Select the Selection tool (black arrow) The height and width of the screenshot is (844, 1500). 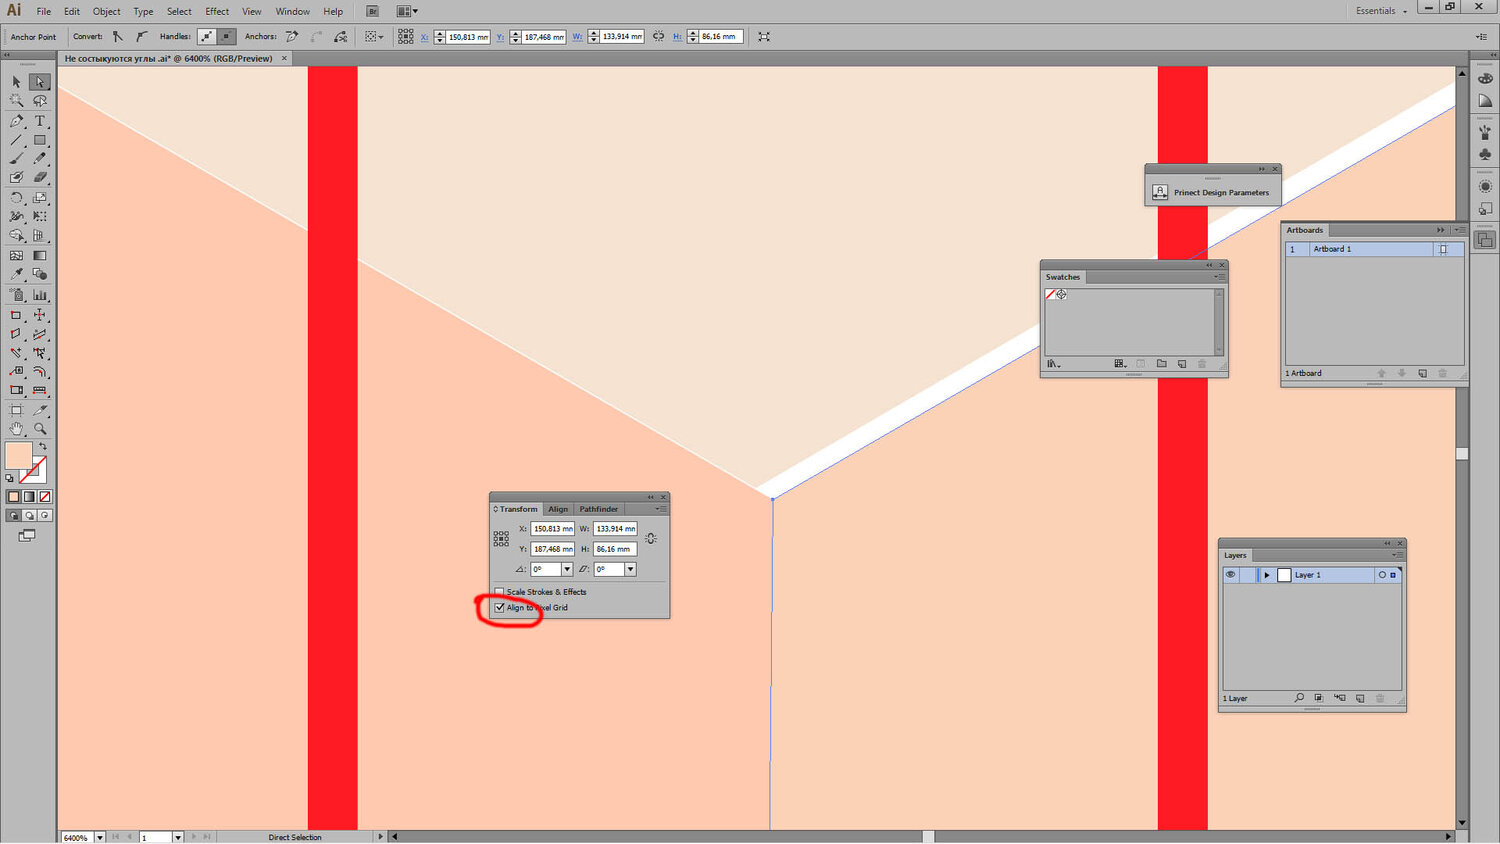(x=17, y=82)
